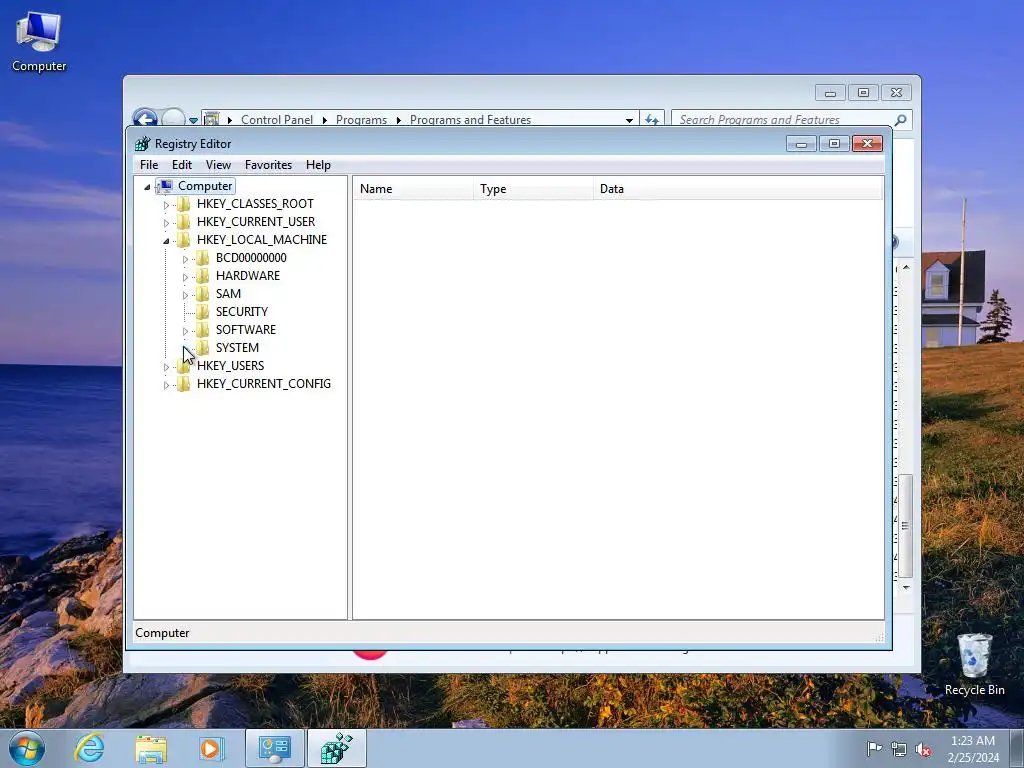Open the View menu in Registry Editor
The image size is (1024, 768).
point(218,165)
